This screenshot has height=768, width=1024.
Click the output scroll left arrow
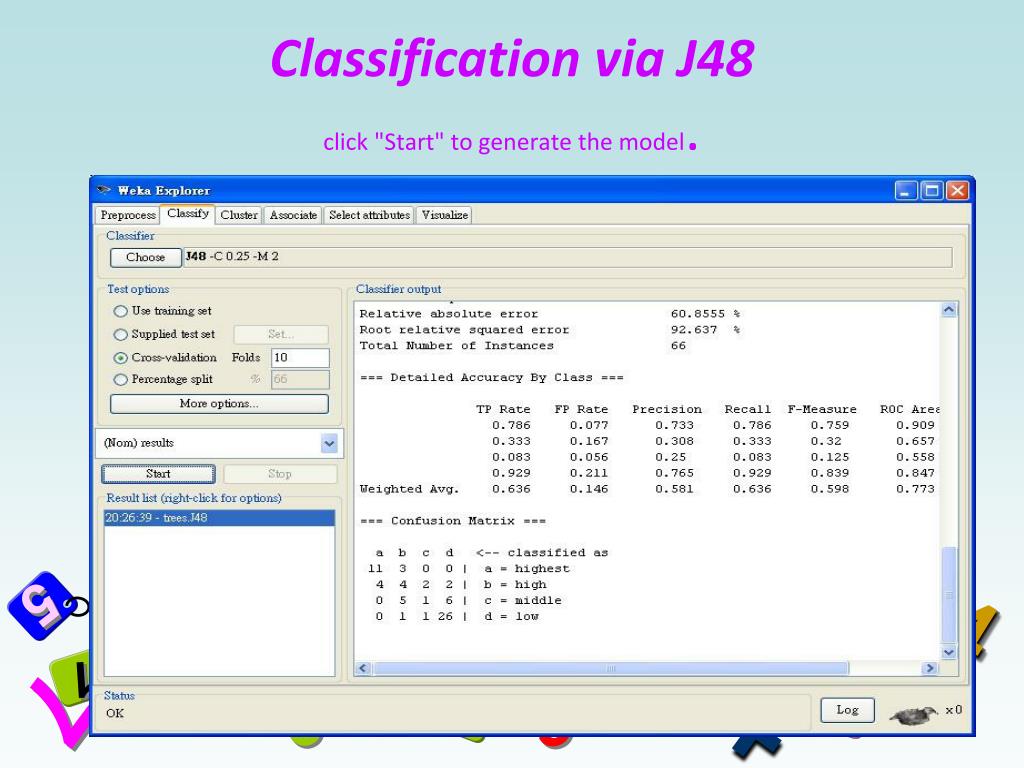(364, 668)
